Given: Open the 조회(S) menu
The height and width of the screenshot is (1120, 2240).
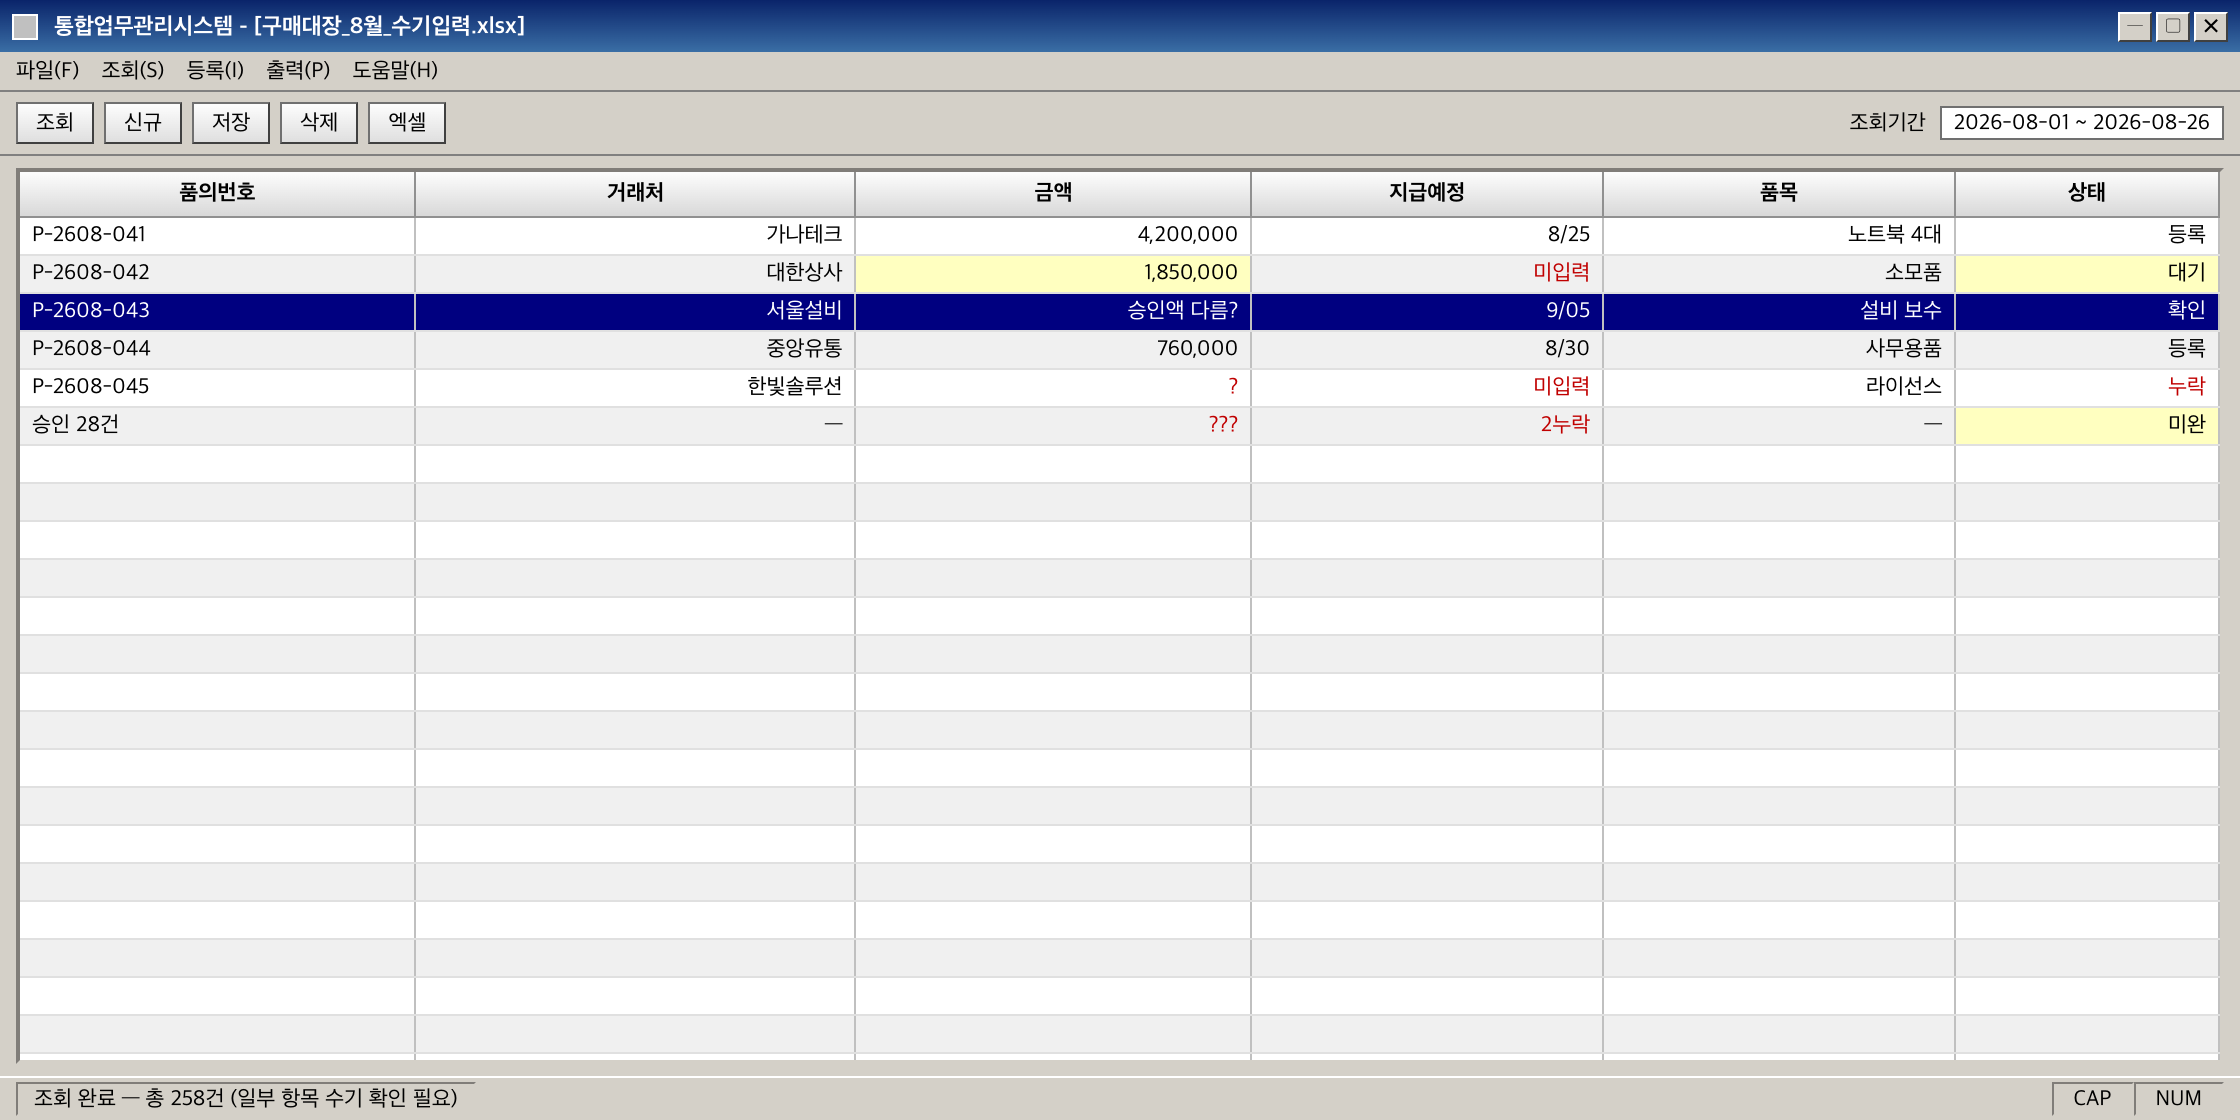Looking at the screenshot, I should (x=132, y=70).
